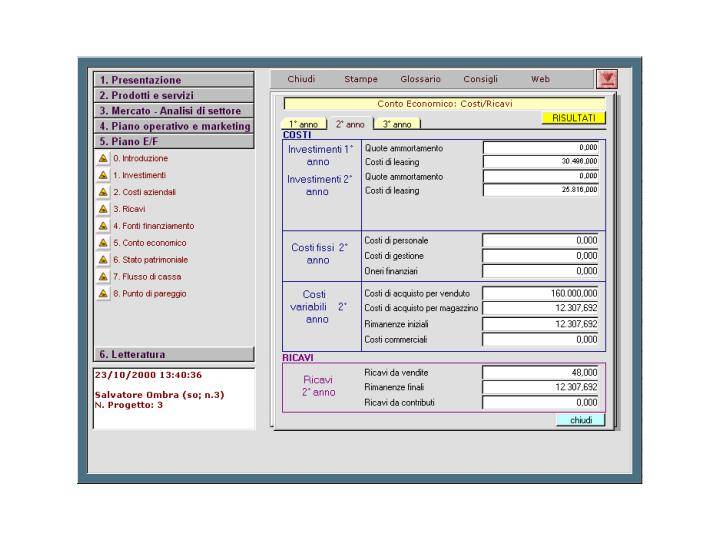Open the Consigli menu
720x540 pixels.
point(480,79)
